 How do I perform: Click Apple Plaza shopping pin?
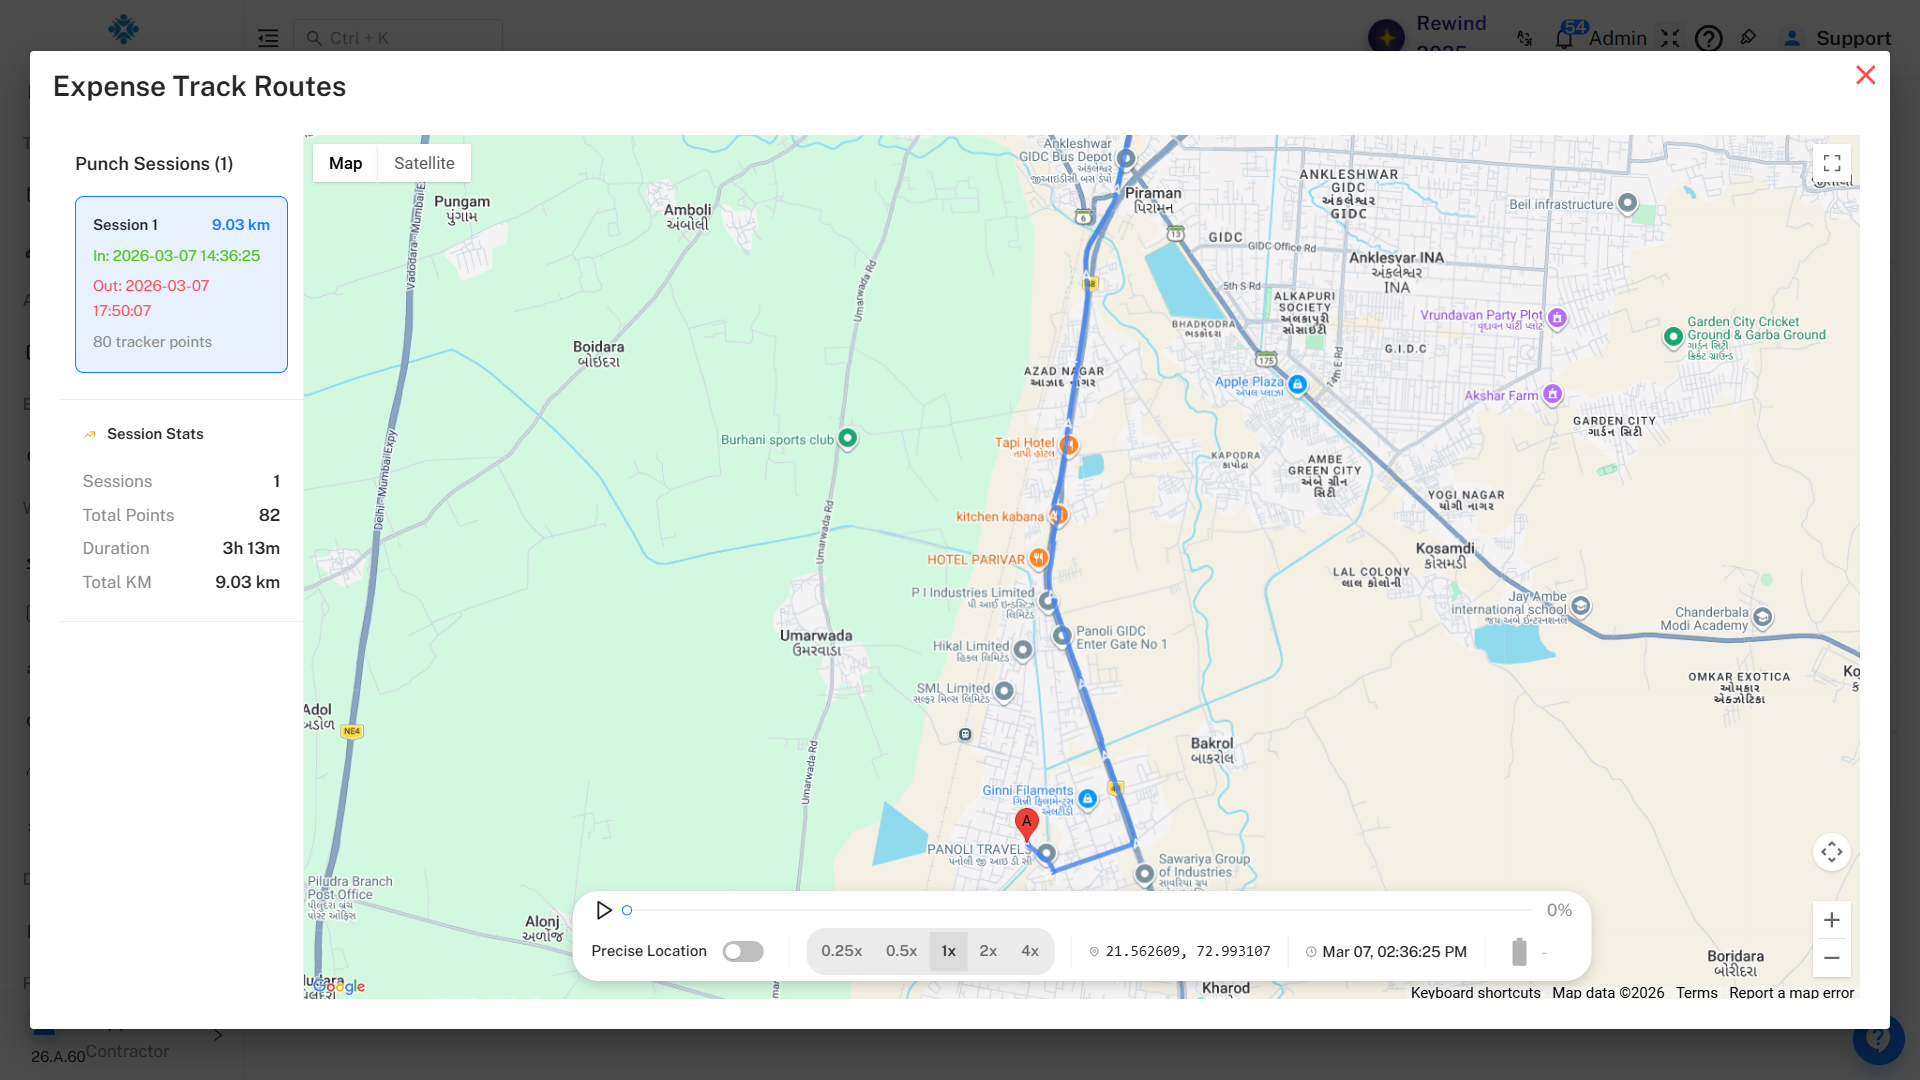click(x=1297, y=384)
